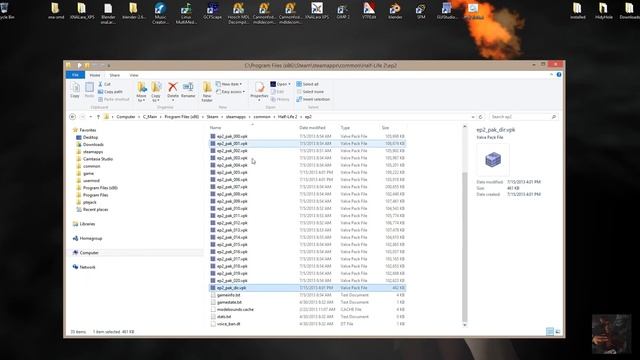
Task: Sort by the Name column header
Action: point(216,128)
